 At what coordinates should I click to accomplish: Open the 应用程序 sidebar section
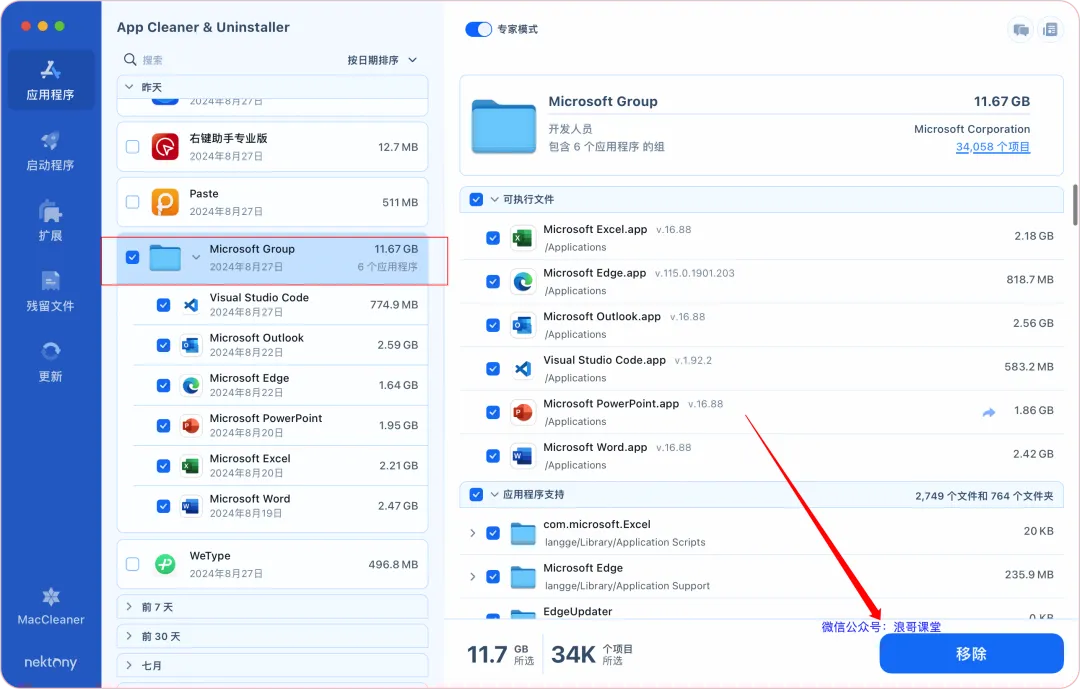click(50, 81)
